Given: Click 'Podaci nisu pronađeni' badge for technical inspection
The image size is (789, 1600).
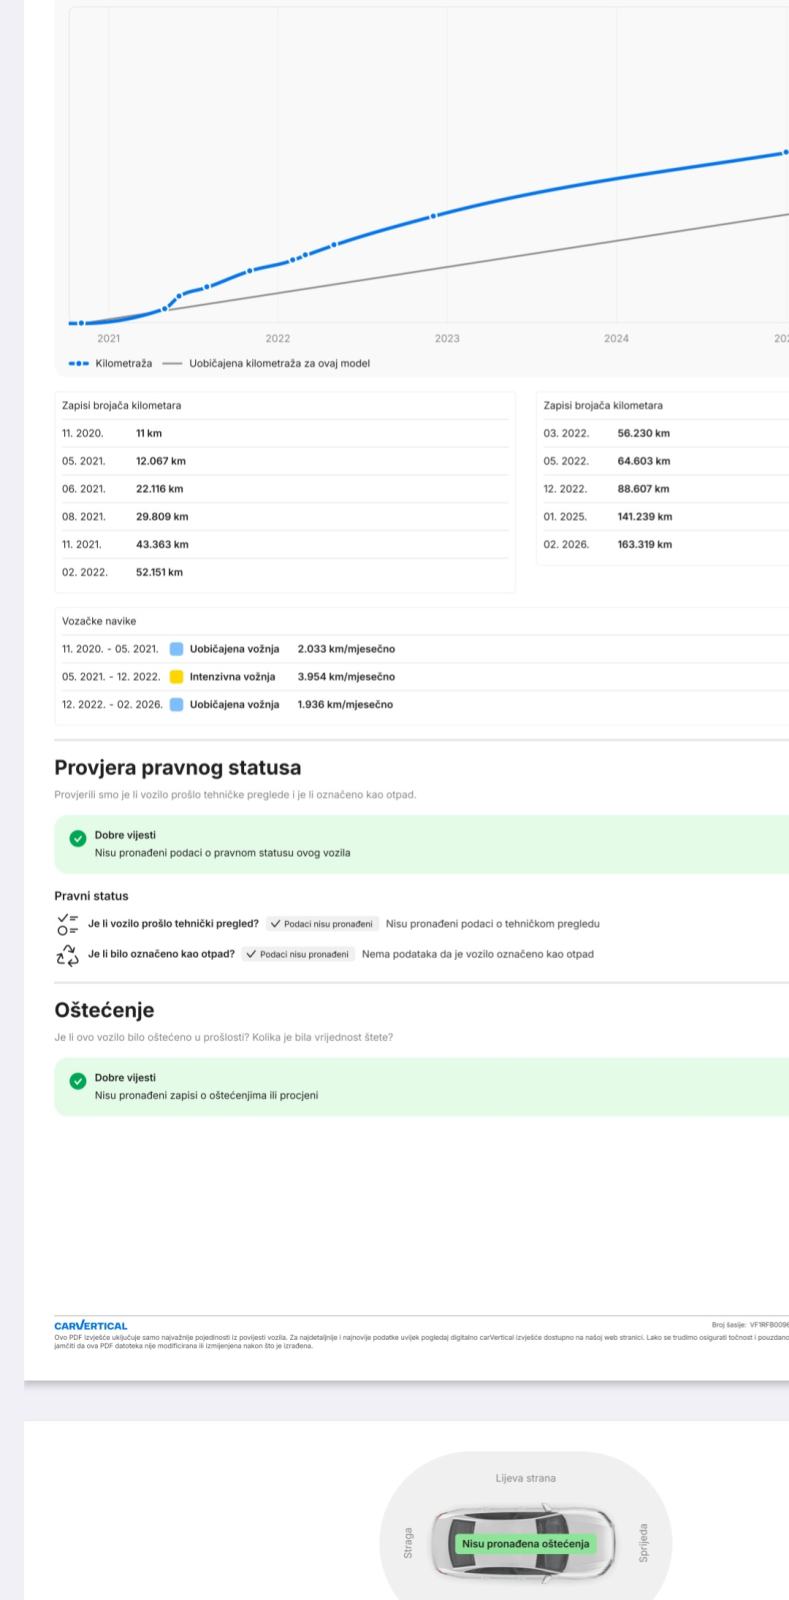Looking at the screenshot, I should [x=324, y=924].
